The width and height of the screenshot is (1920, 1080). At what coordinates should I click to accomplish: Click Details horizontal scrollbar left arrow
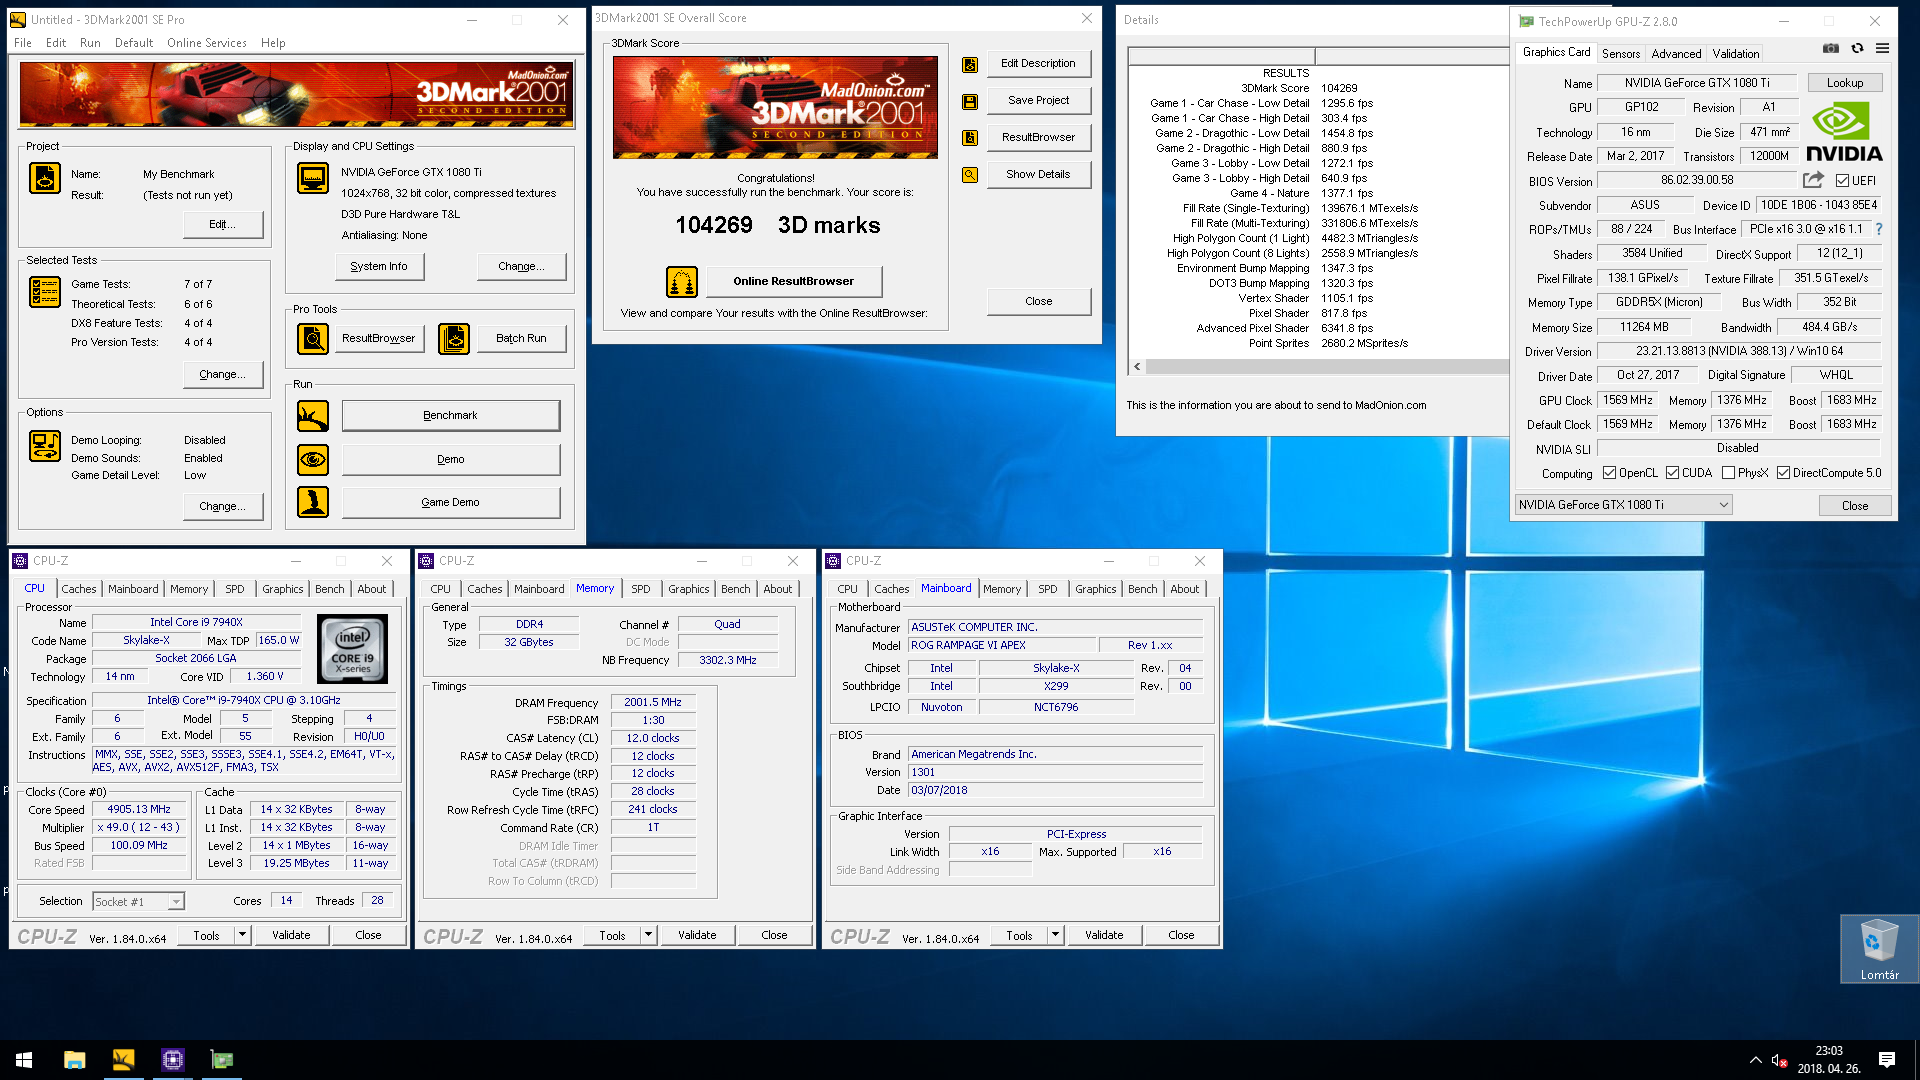[x=1137, y=367]
